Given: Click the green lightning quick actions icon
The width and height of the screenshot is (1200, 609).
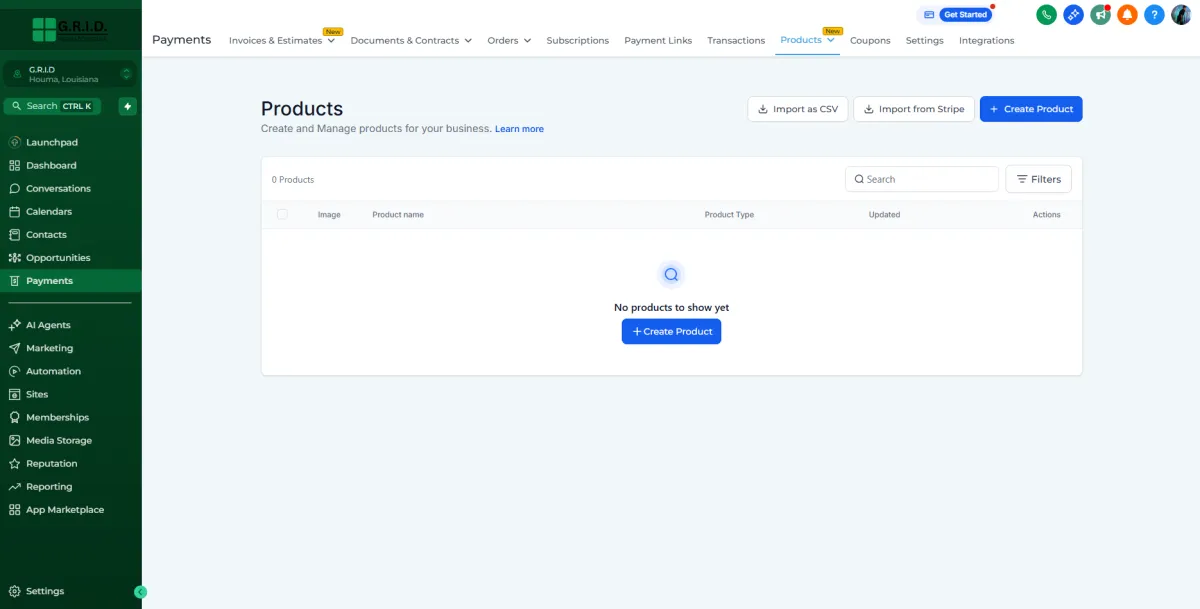Looking at the screenshot, I should (127, 106).
